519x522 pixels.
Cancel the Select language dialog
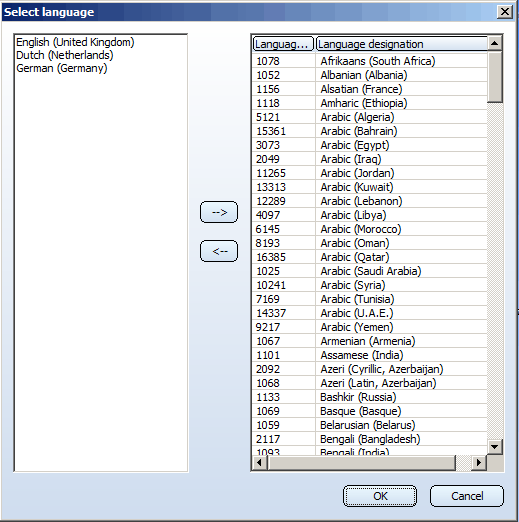467,496
